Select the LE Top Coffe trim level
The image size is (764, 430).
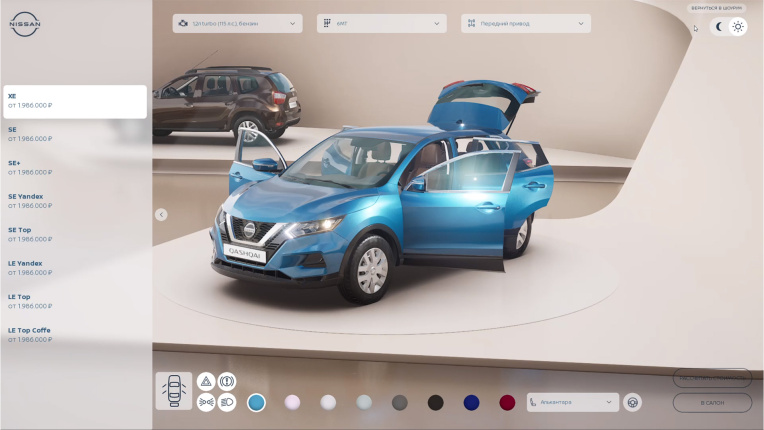tap(75, 335)
